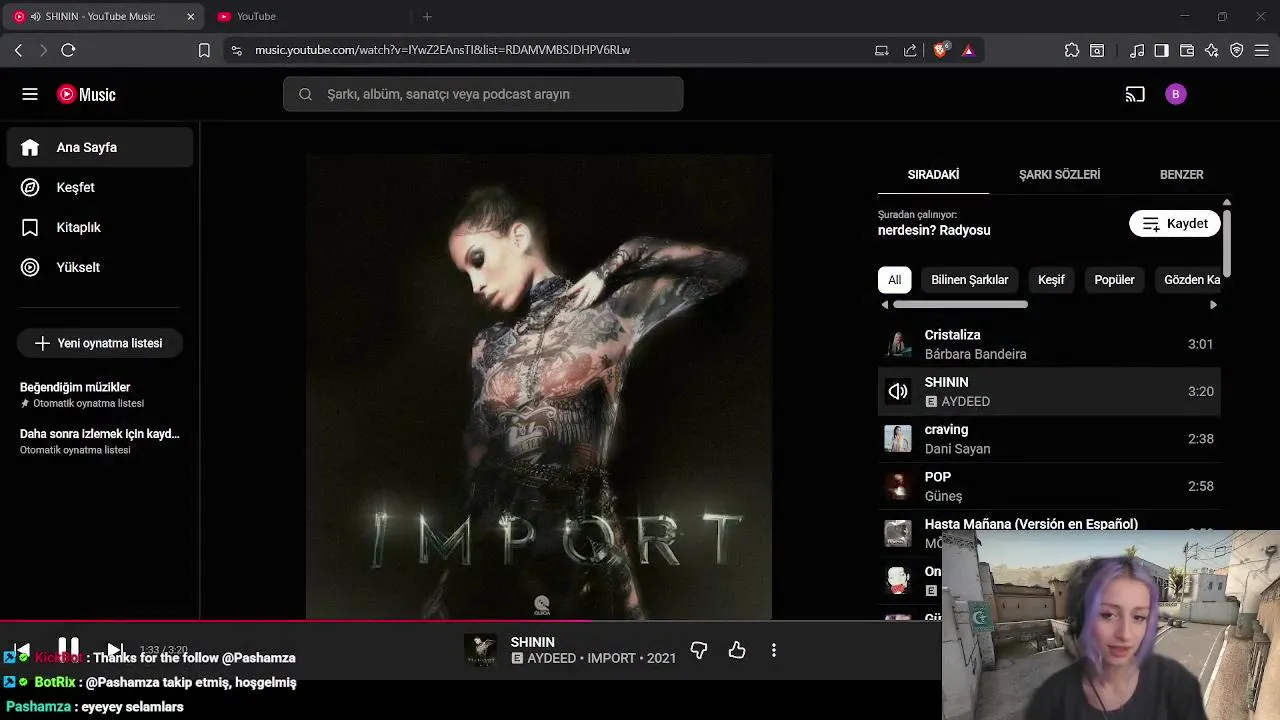Select the Popüler filter chip

[x=1114, y=280]
